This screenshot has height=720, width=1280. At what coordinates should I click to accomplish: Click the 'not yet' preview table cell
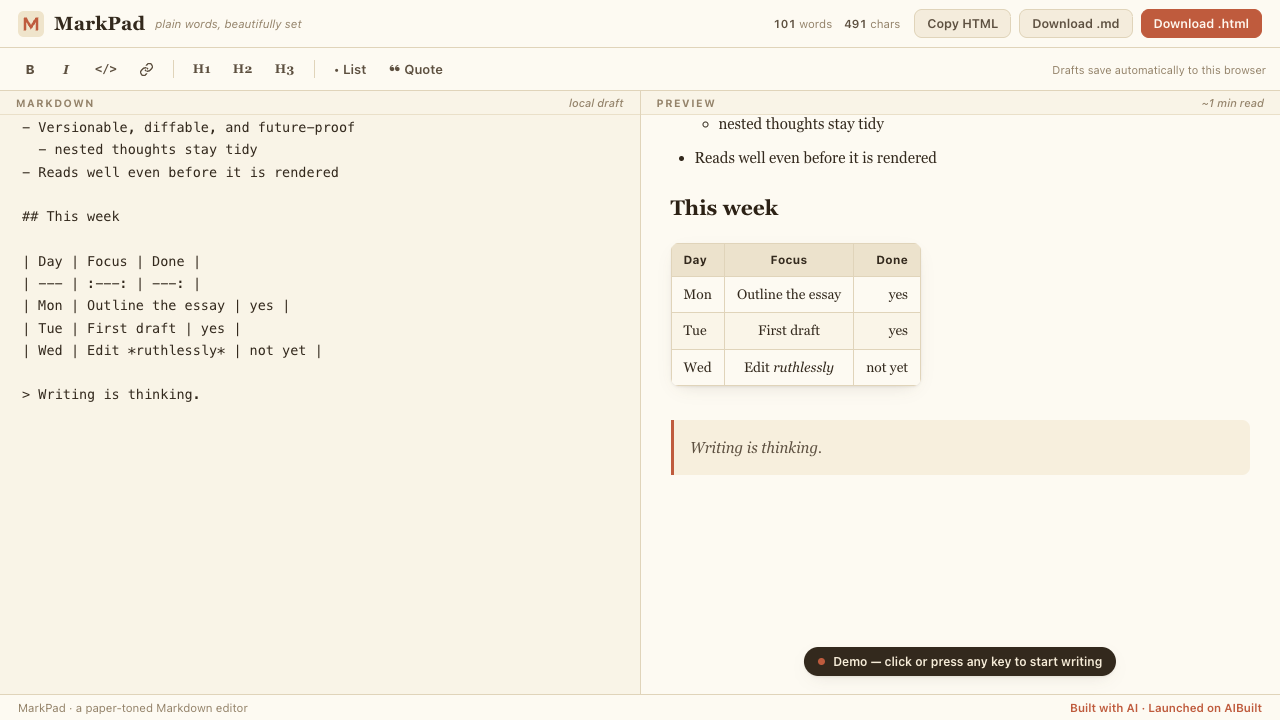[887, 367]
